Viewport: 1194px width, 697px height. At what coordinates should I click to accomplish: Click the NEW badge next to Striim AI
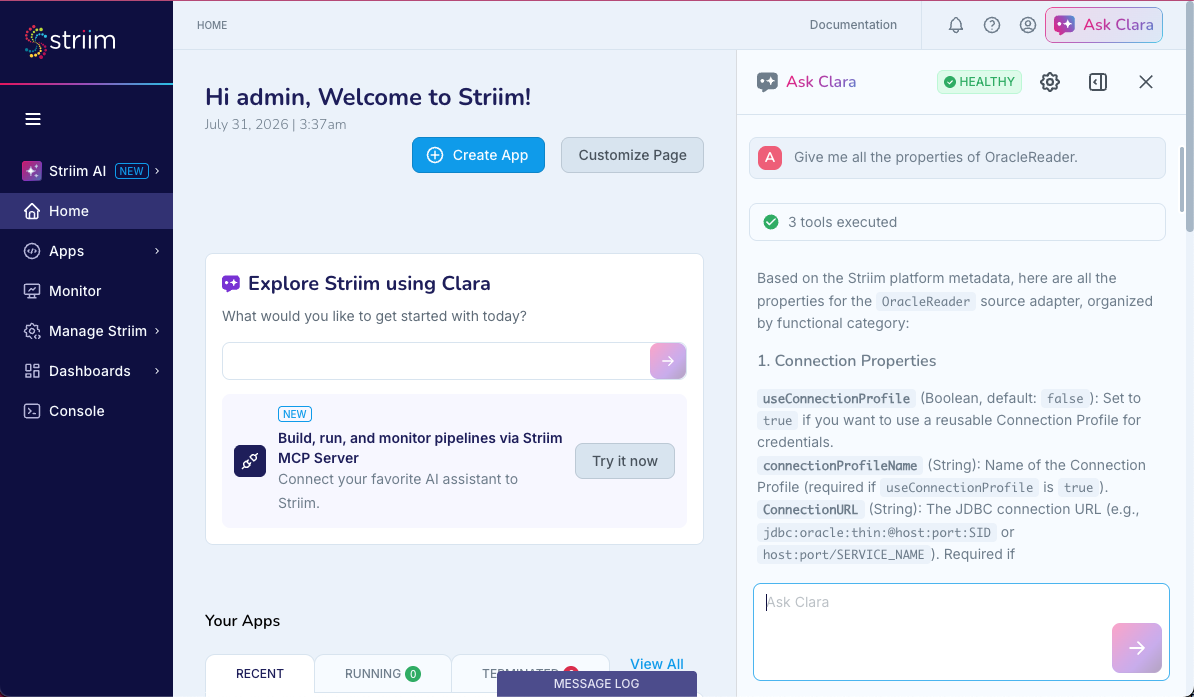(x=132, y=171)
